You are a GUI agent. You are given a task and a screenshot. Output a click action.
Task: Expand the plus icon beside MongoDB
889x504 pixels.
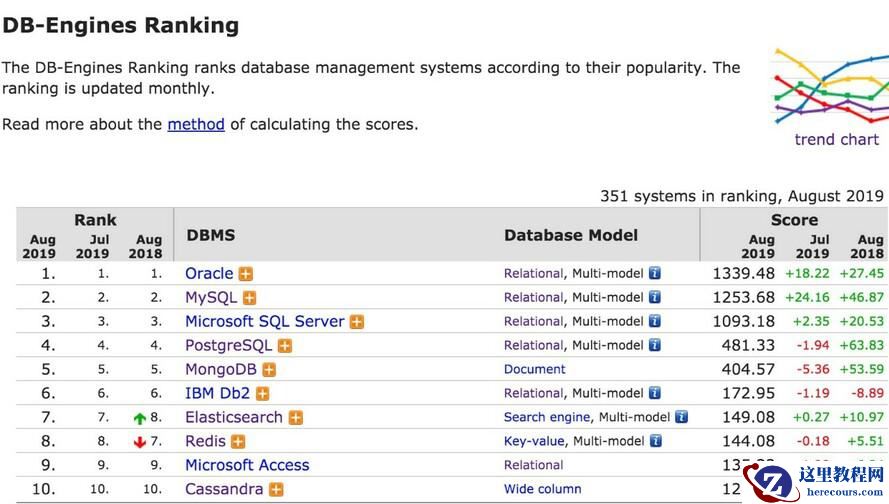click(x=269, y=370)
